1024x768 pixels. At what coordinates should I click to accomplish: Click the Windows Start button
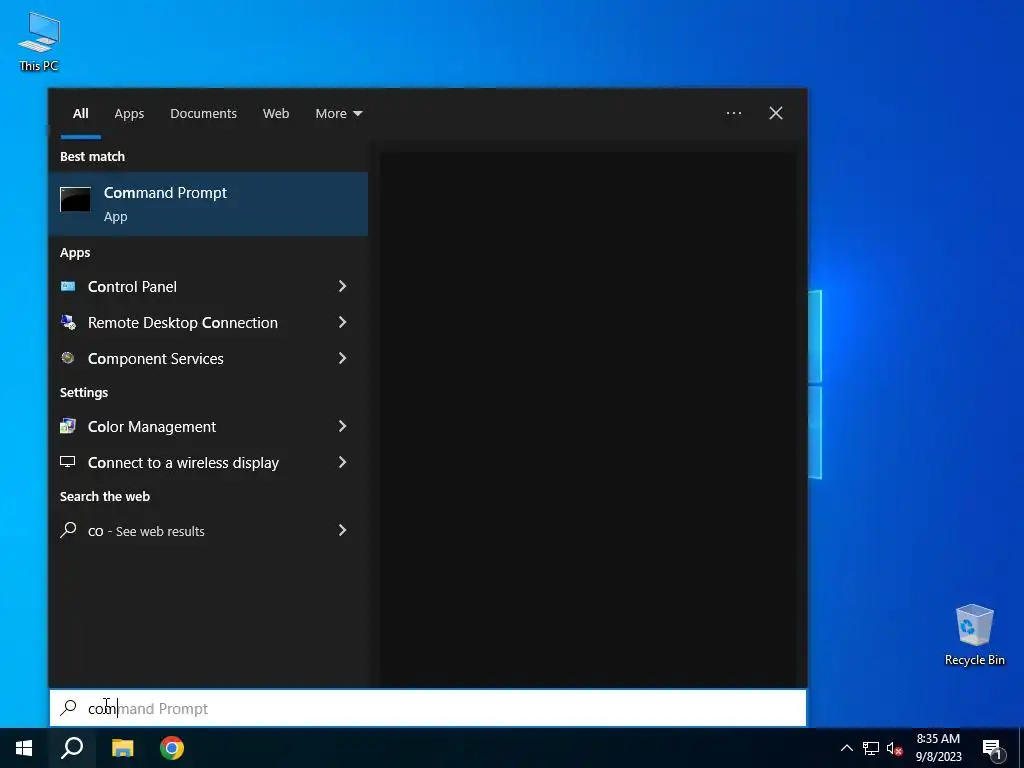tap(24, 748)
